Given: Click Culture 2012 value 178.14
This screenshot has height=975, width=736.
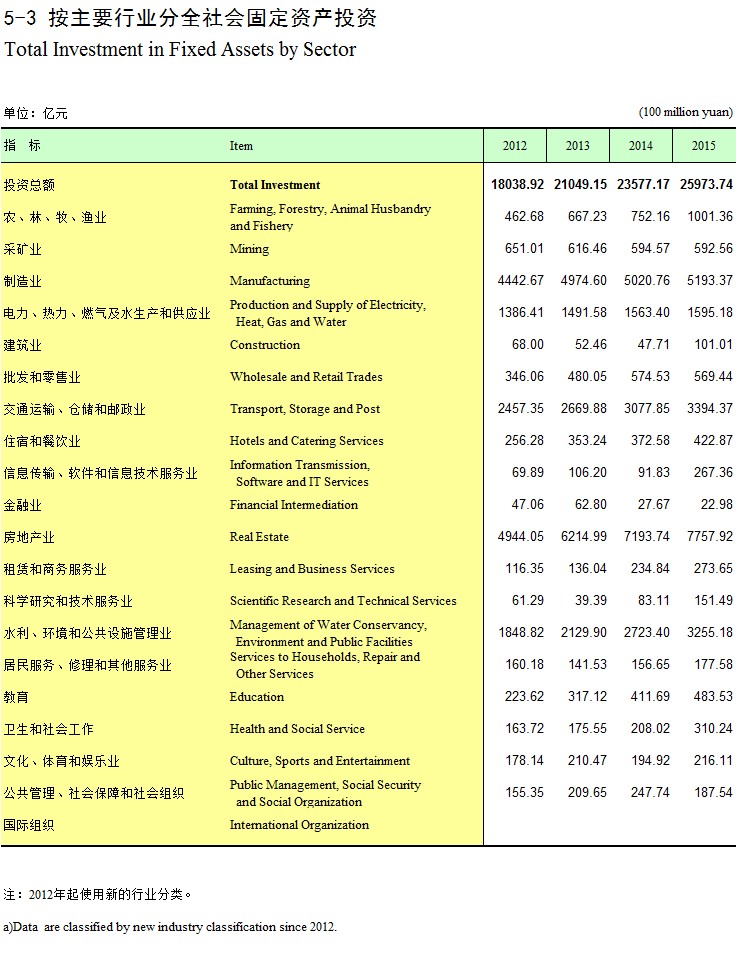Looking at the screenshot, I should (524, 761).
